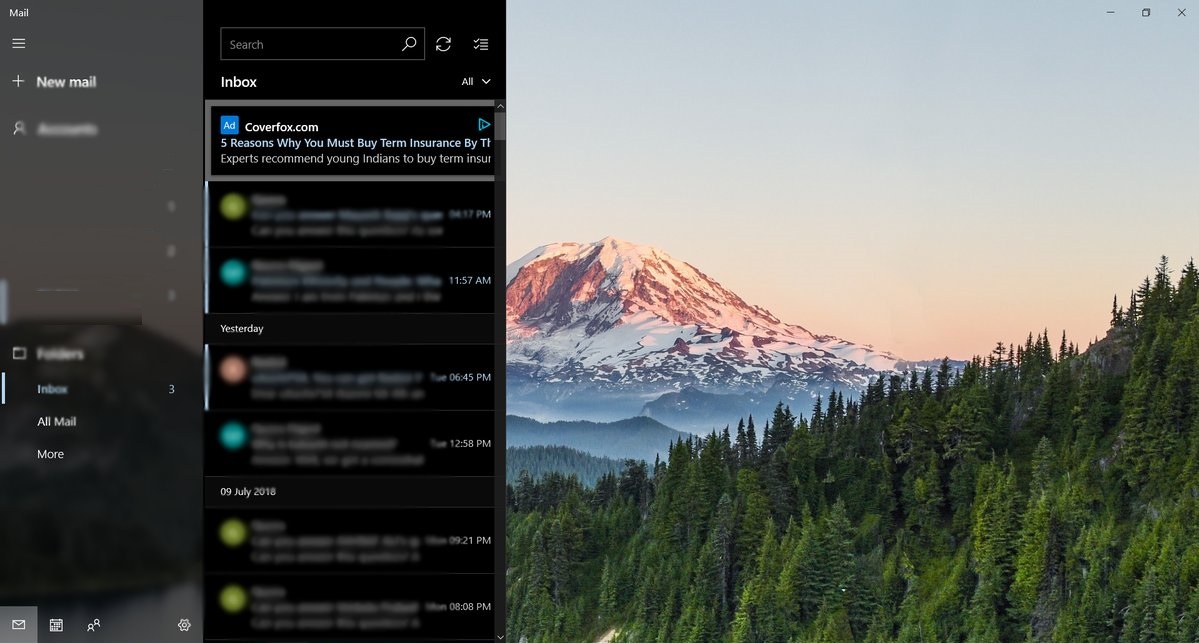
Task: Open Settings gear icon
Action: pos(184,625)
